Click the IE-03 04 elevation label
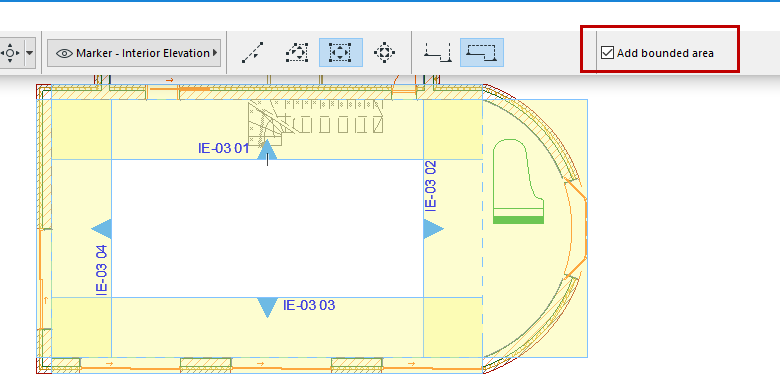Viewport: 780px width, 384px height. pyautogui.click(x=101, y=271)
